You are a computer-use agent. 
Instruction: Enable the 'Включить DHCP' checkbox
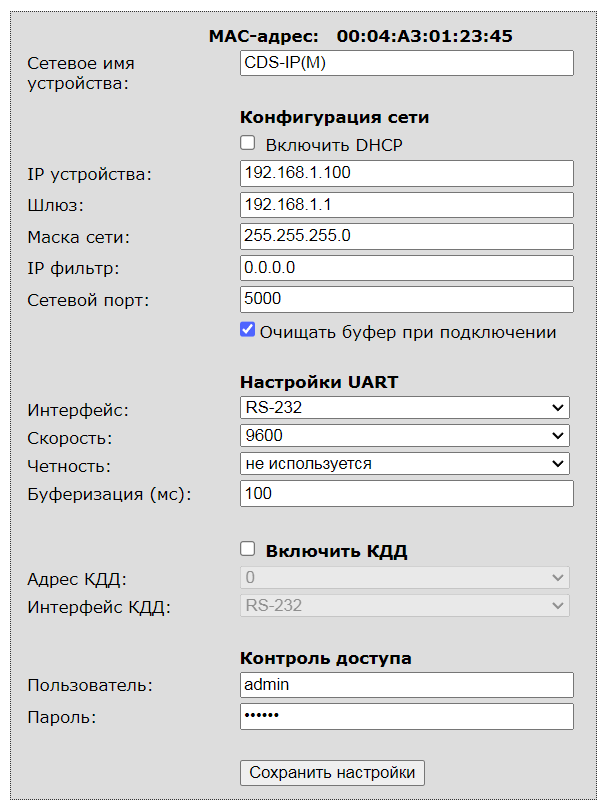(x=248, y=144)
